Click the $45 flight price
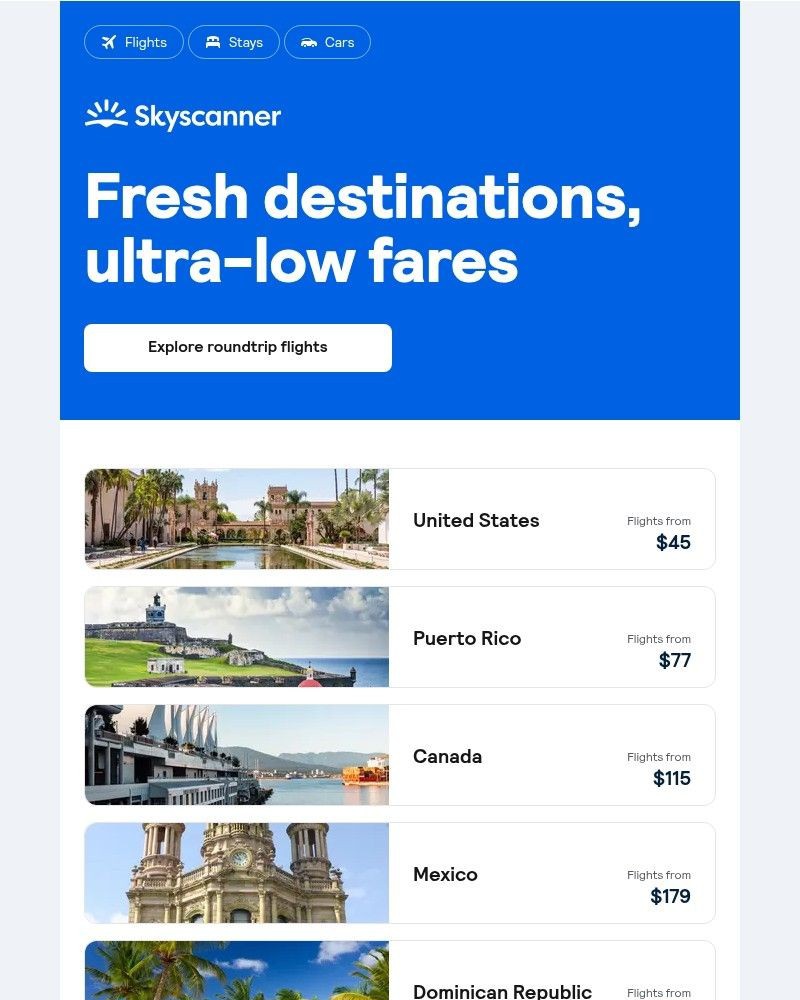Viewport: 800px width, 1000px height. point(674,542)
